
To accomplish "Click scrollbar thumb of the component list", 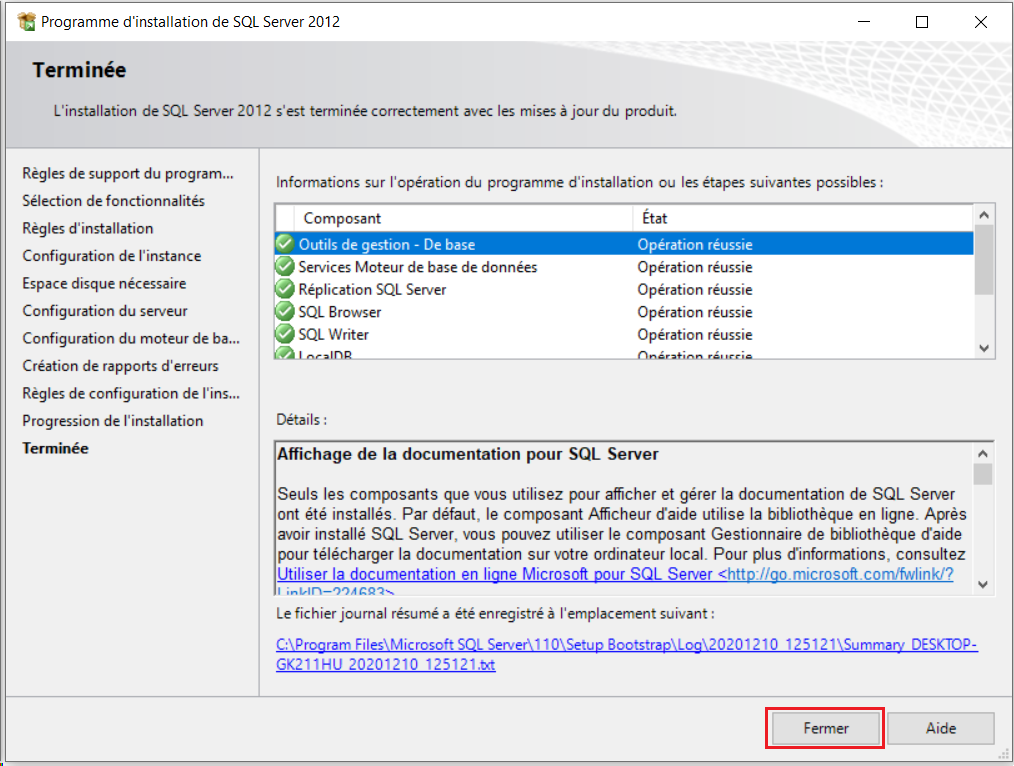I will (x=984, y=259).
